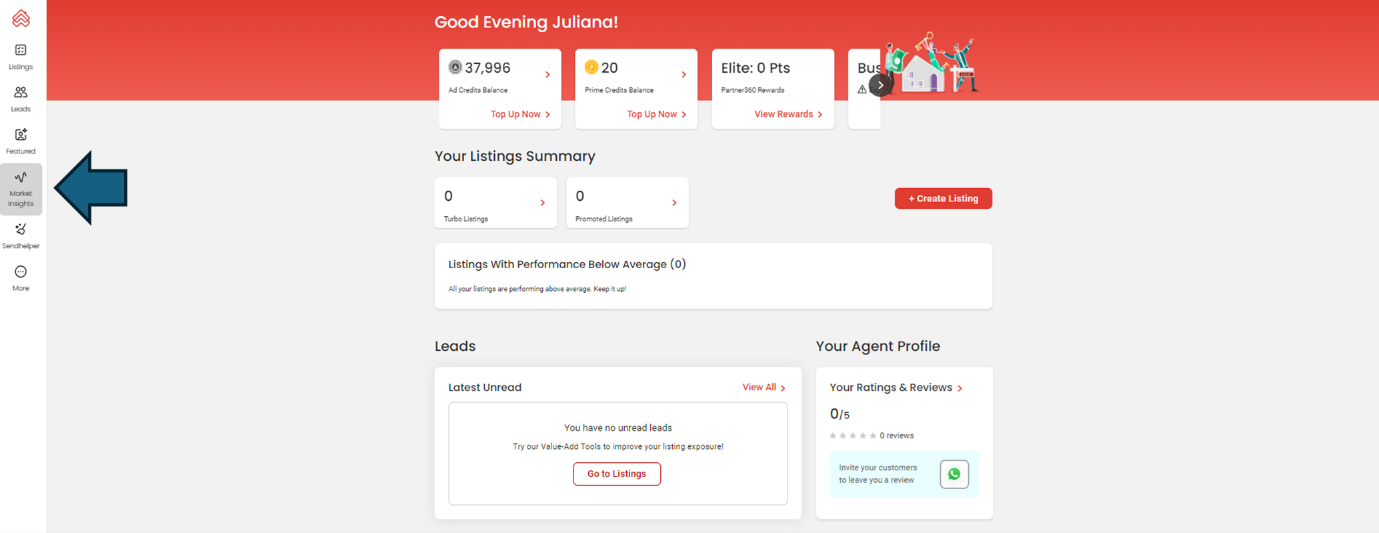1379x533 pixels.
Task: Click Top Up Now for Prime Credits
Action: pos(656,114)
